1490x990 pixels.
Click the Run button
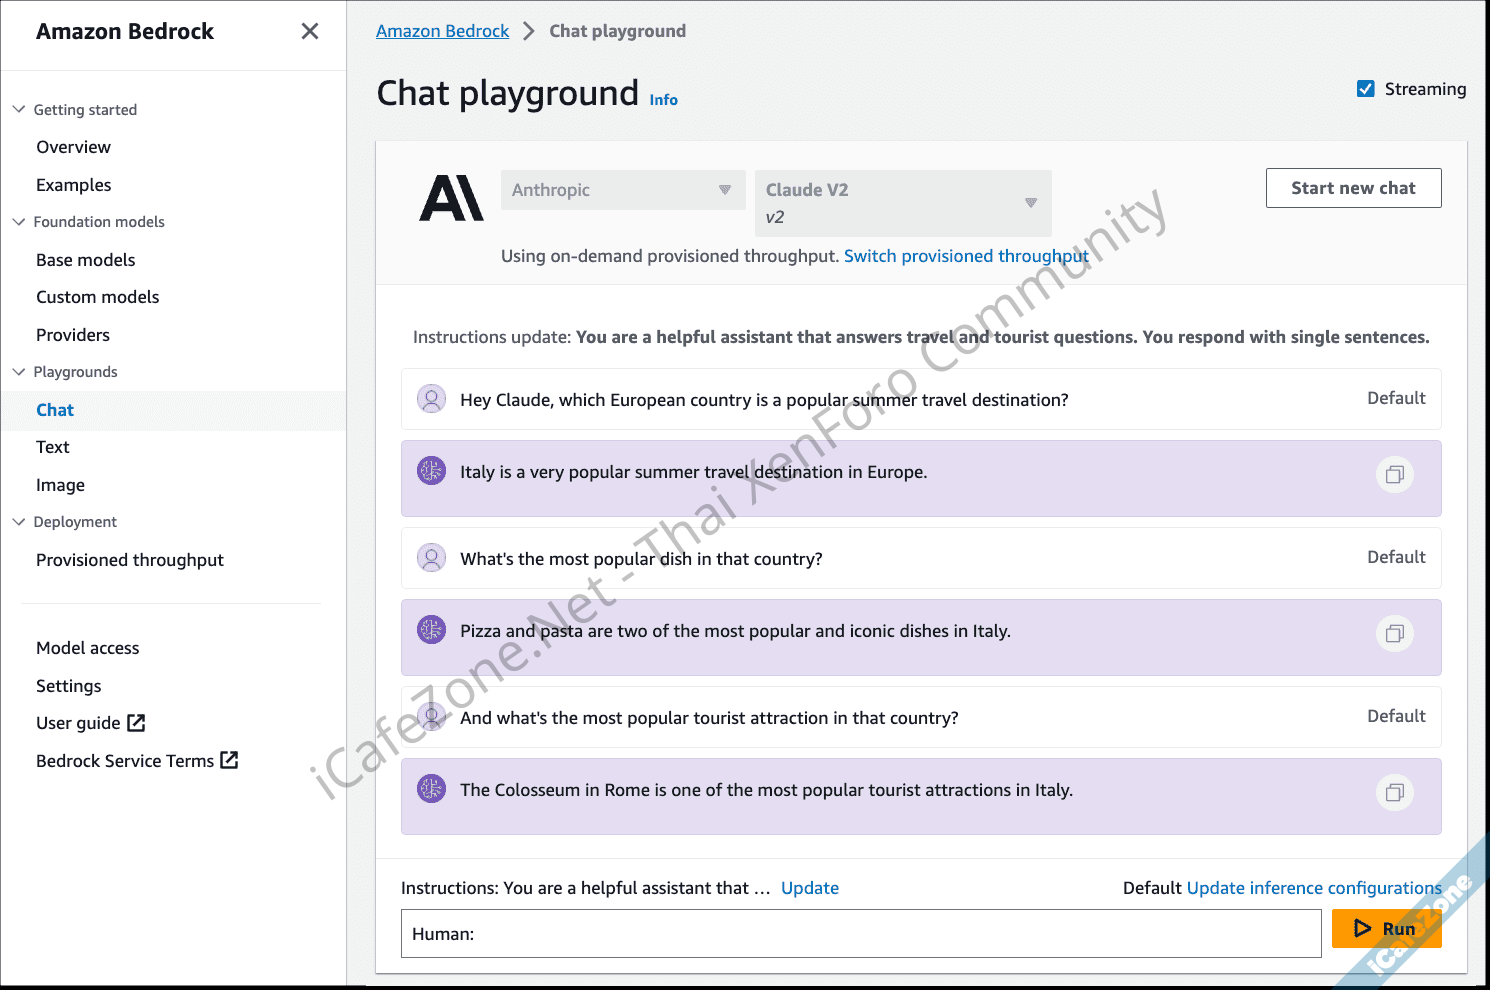point(1385,929)
